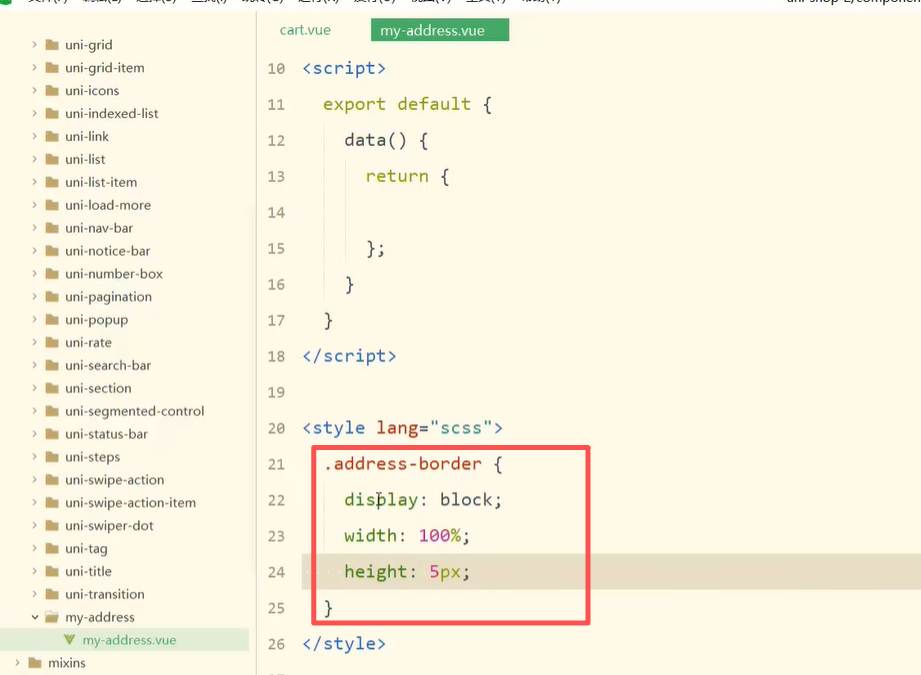Click line number 24 in gutter
921x675 pixels.
click(x=276, y=572)
